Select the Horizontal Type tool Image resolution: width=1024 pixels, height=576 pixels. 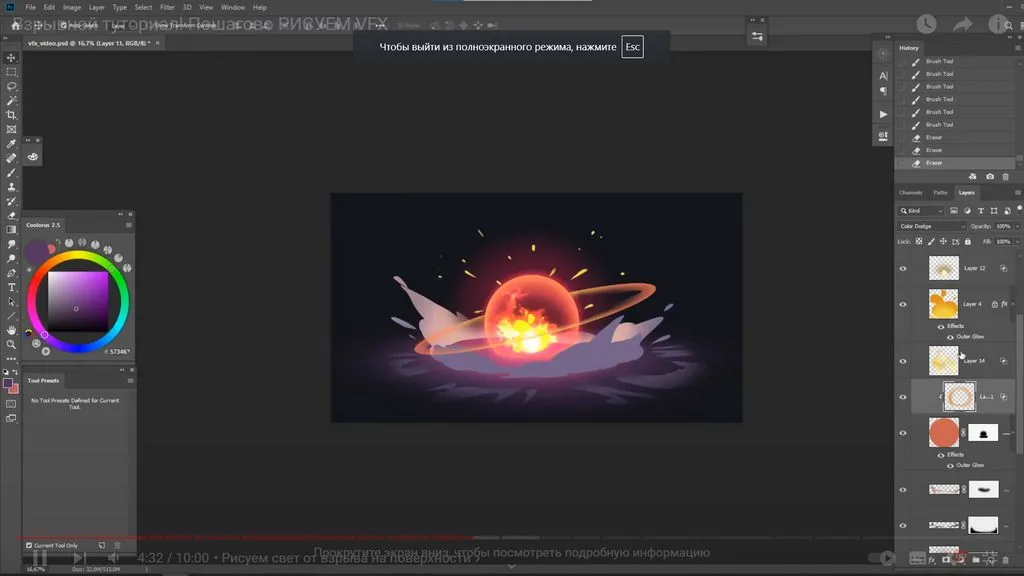point(11,287)
